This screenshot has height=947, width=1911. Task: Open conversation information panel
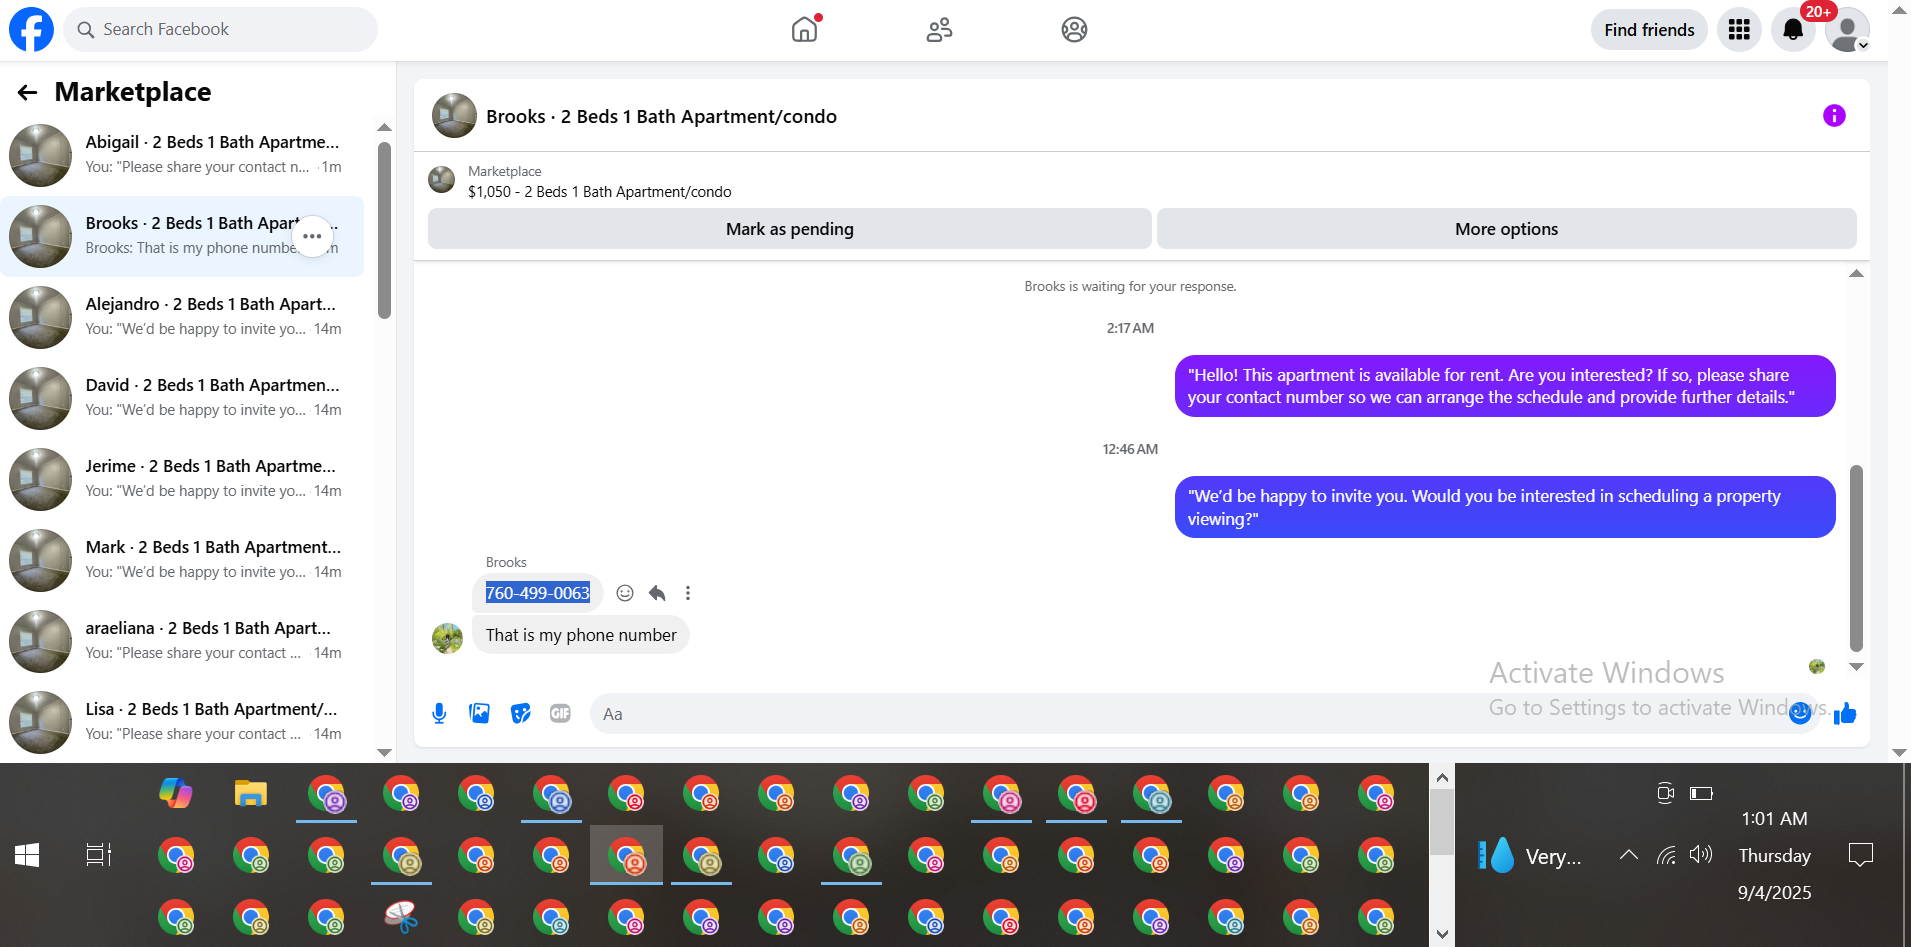(x=1834, y=116)
